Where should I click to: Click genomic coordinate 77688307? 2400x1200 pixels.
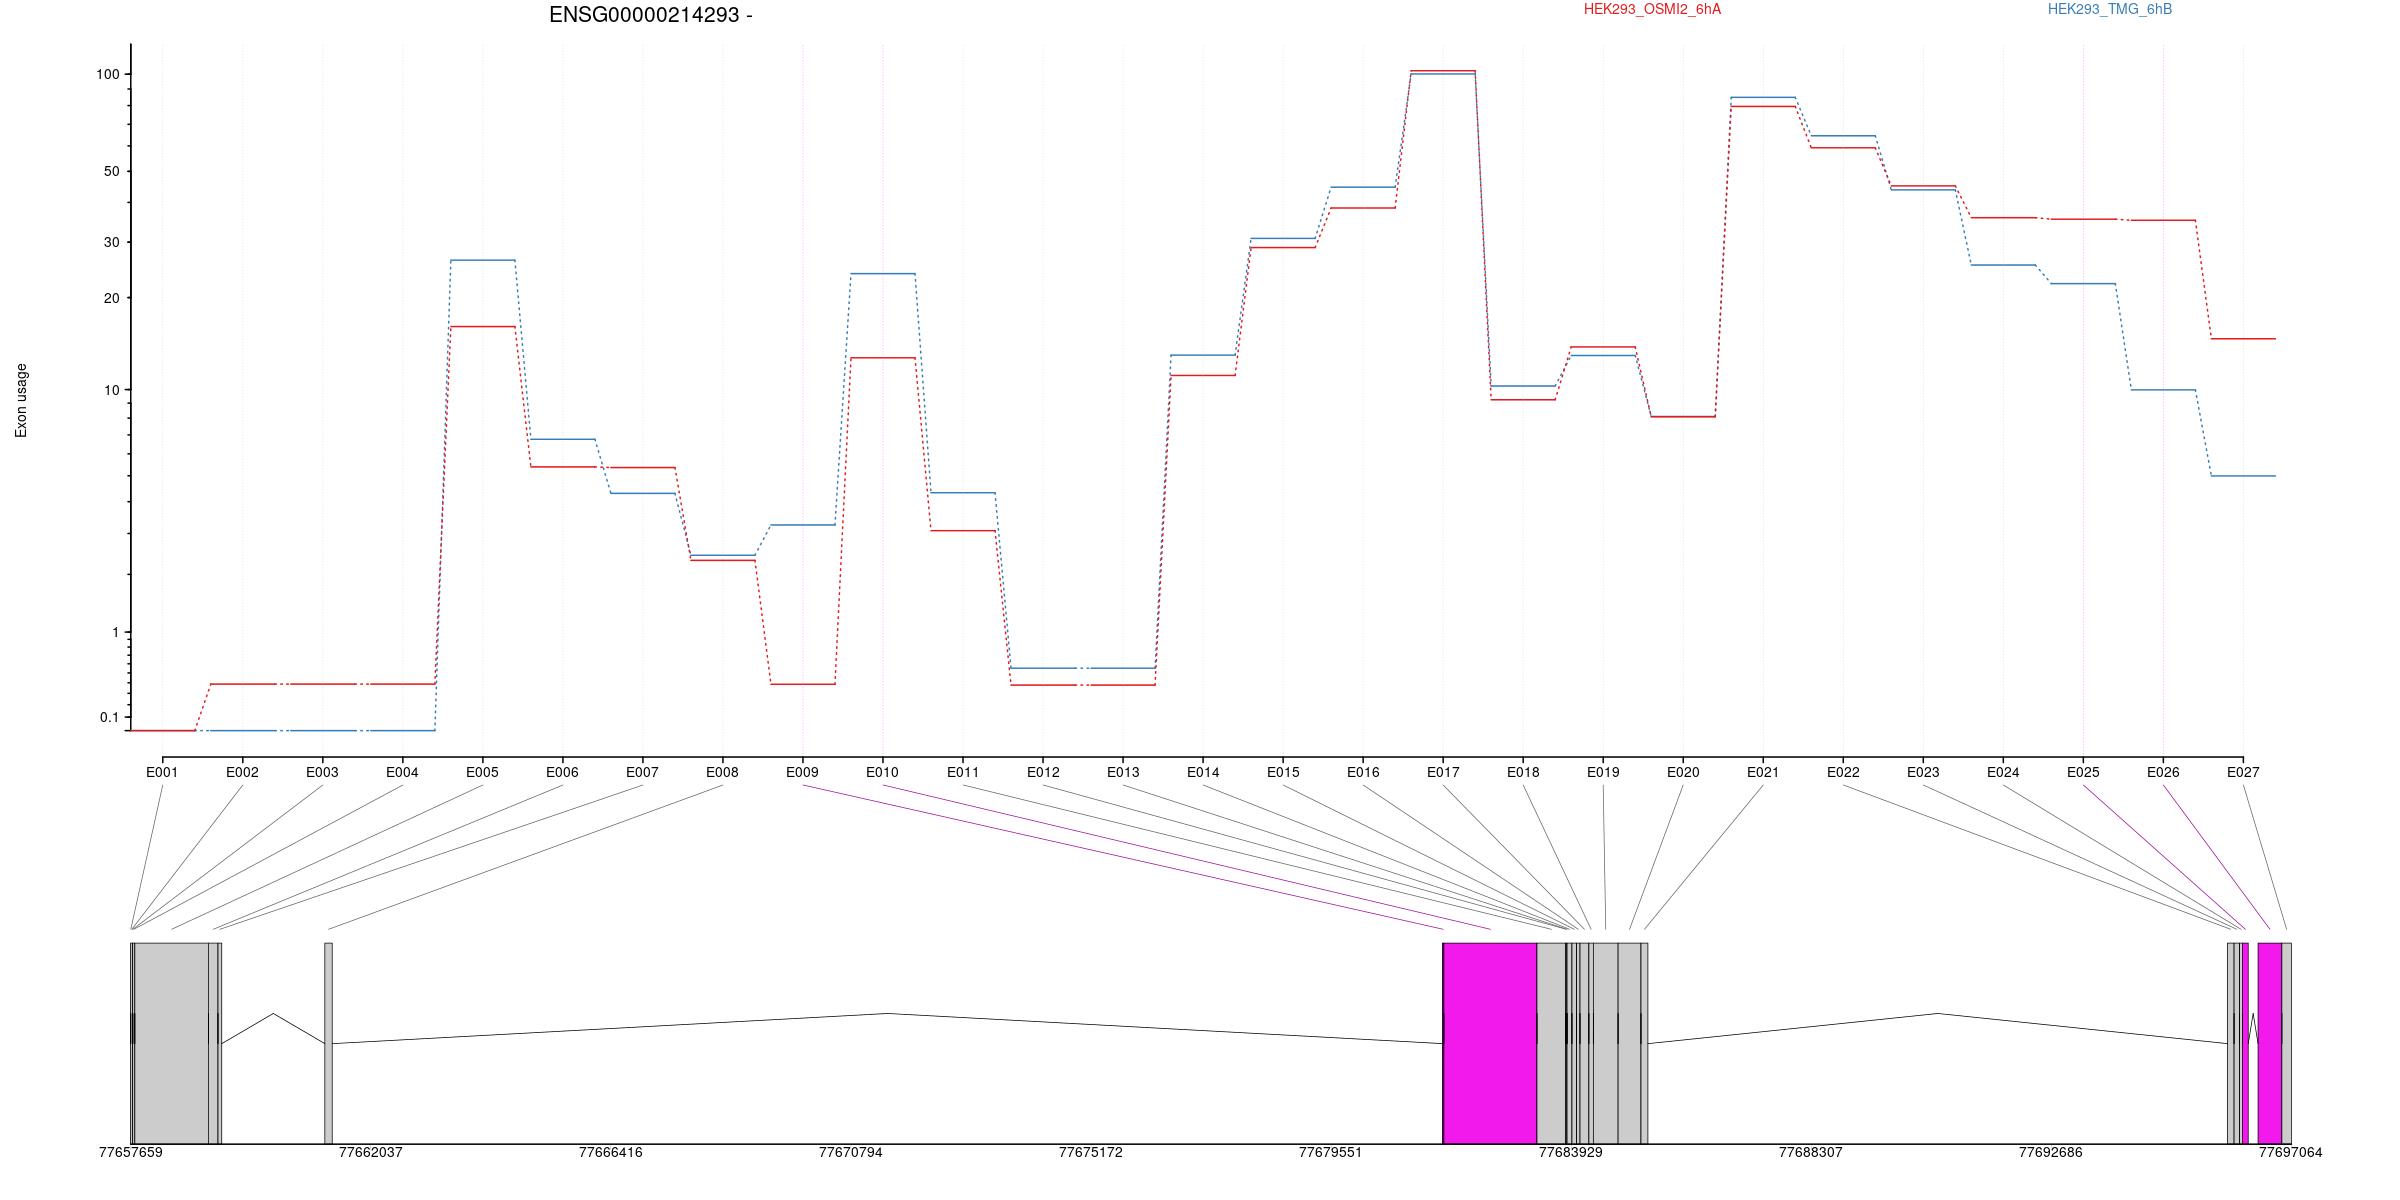pos(1811,1152)
